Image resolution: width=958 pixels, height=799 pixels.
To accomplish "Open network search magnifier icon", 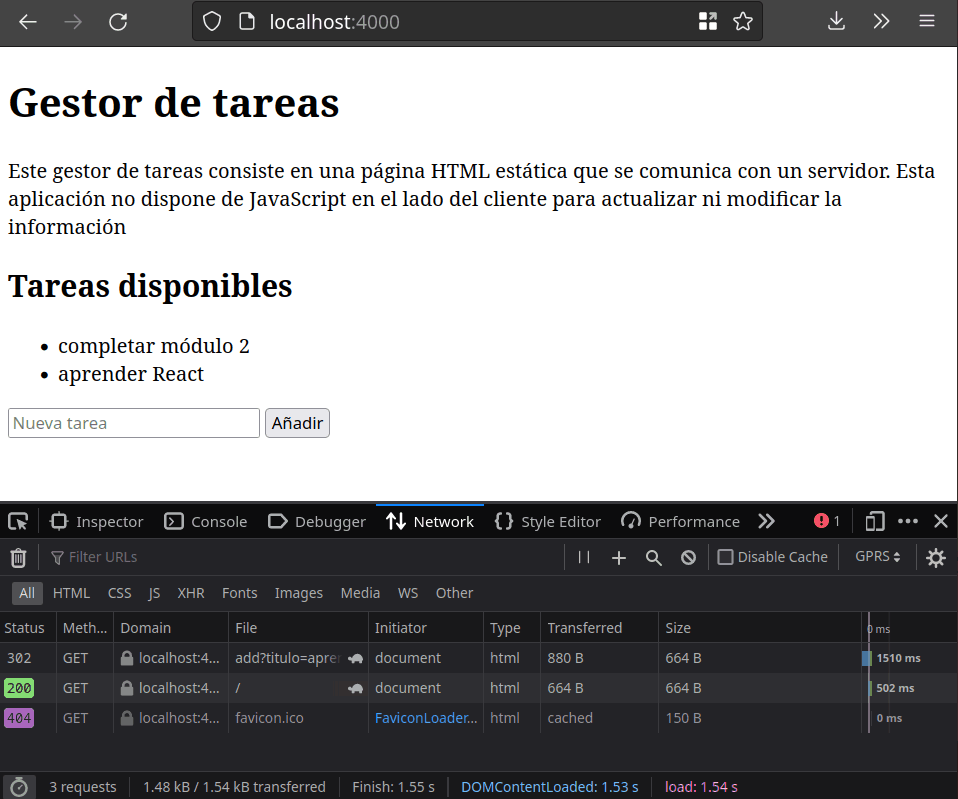I will click(653, 557).
